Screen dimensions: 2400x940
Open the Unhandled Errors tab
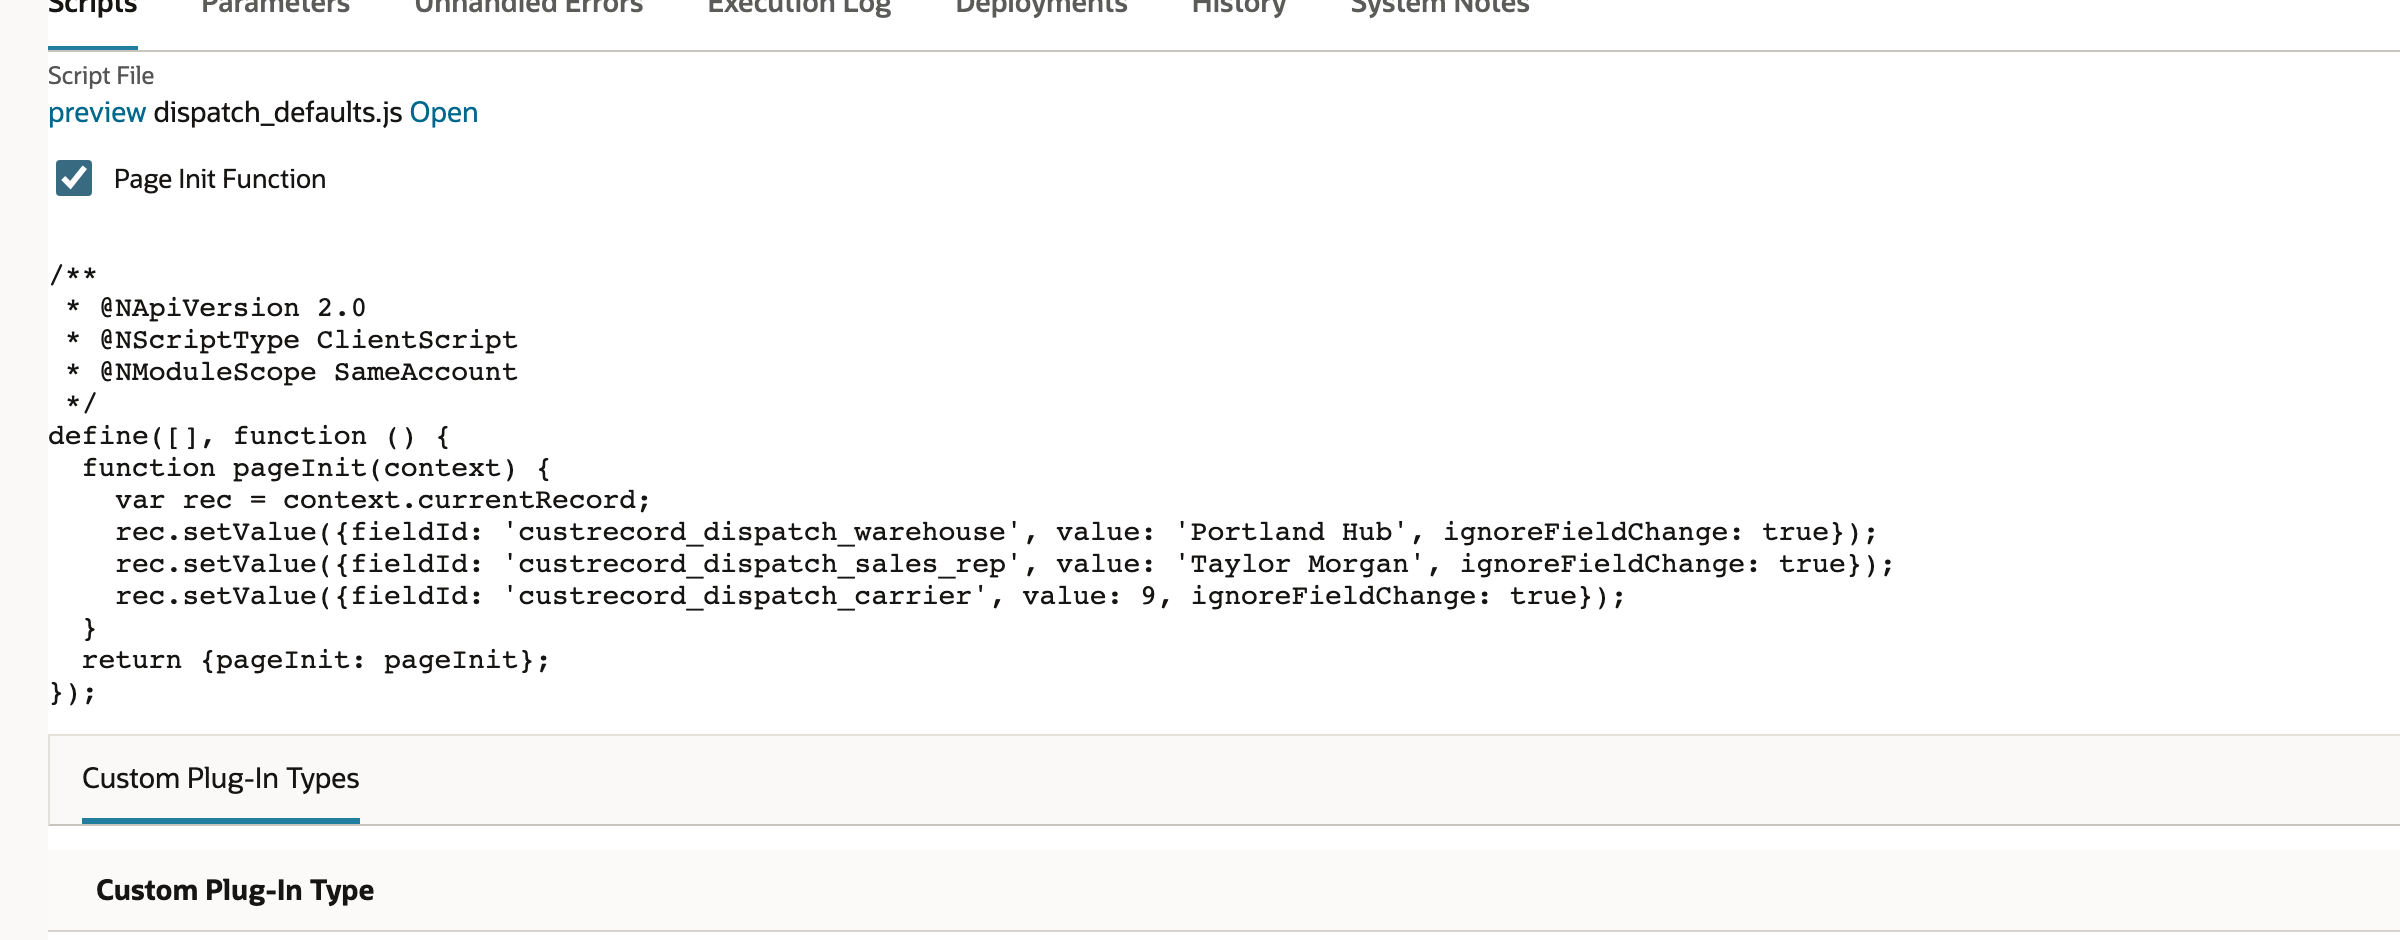pos(528,8)
